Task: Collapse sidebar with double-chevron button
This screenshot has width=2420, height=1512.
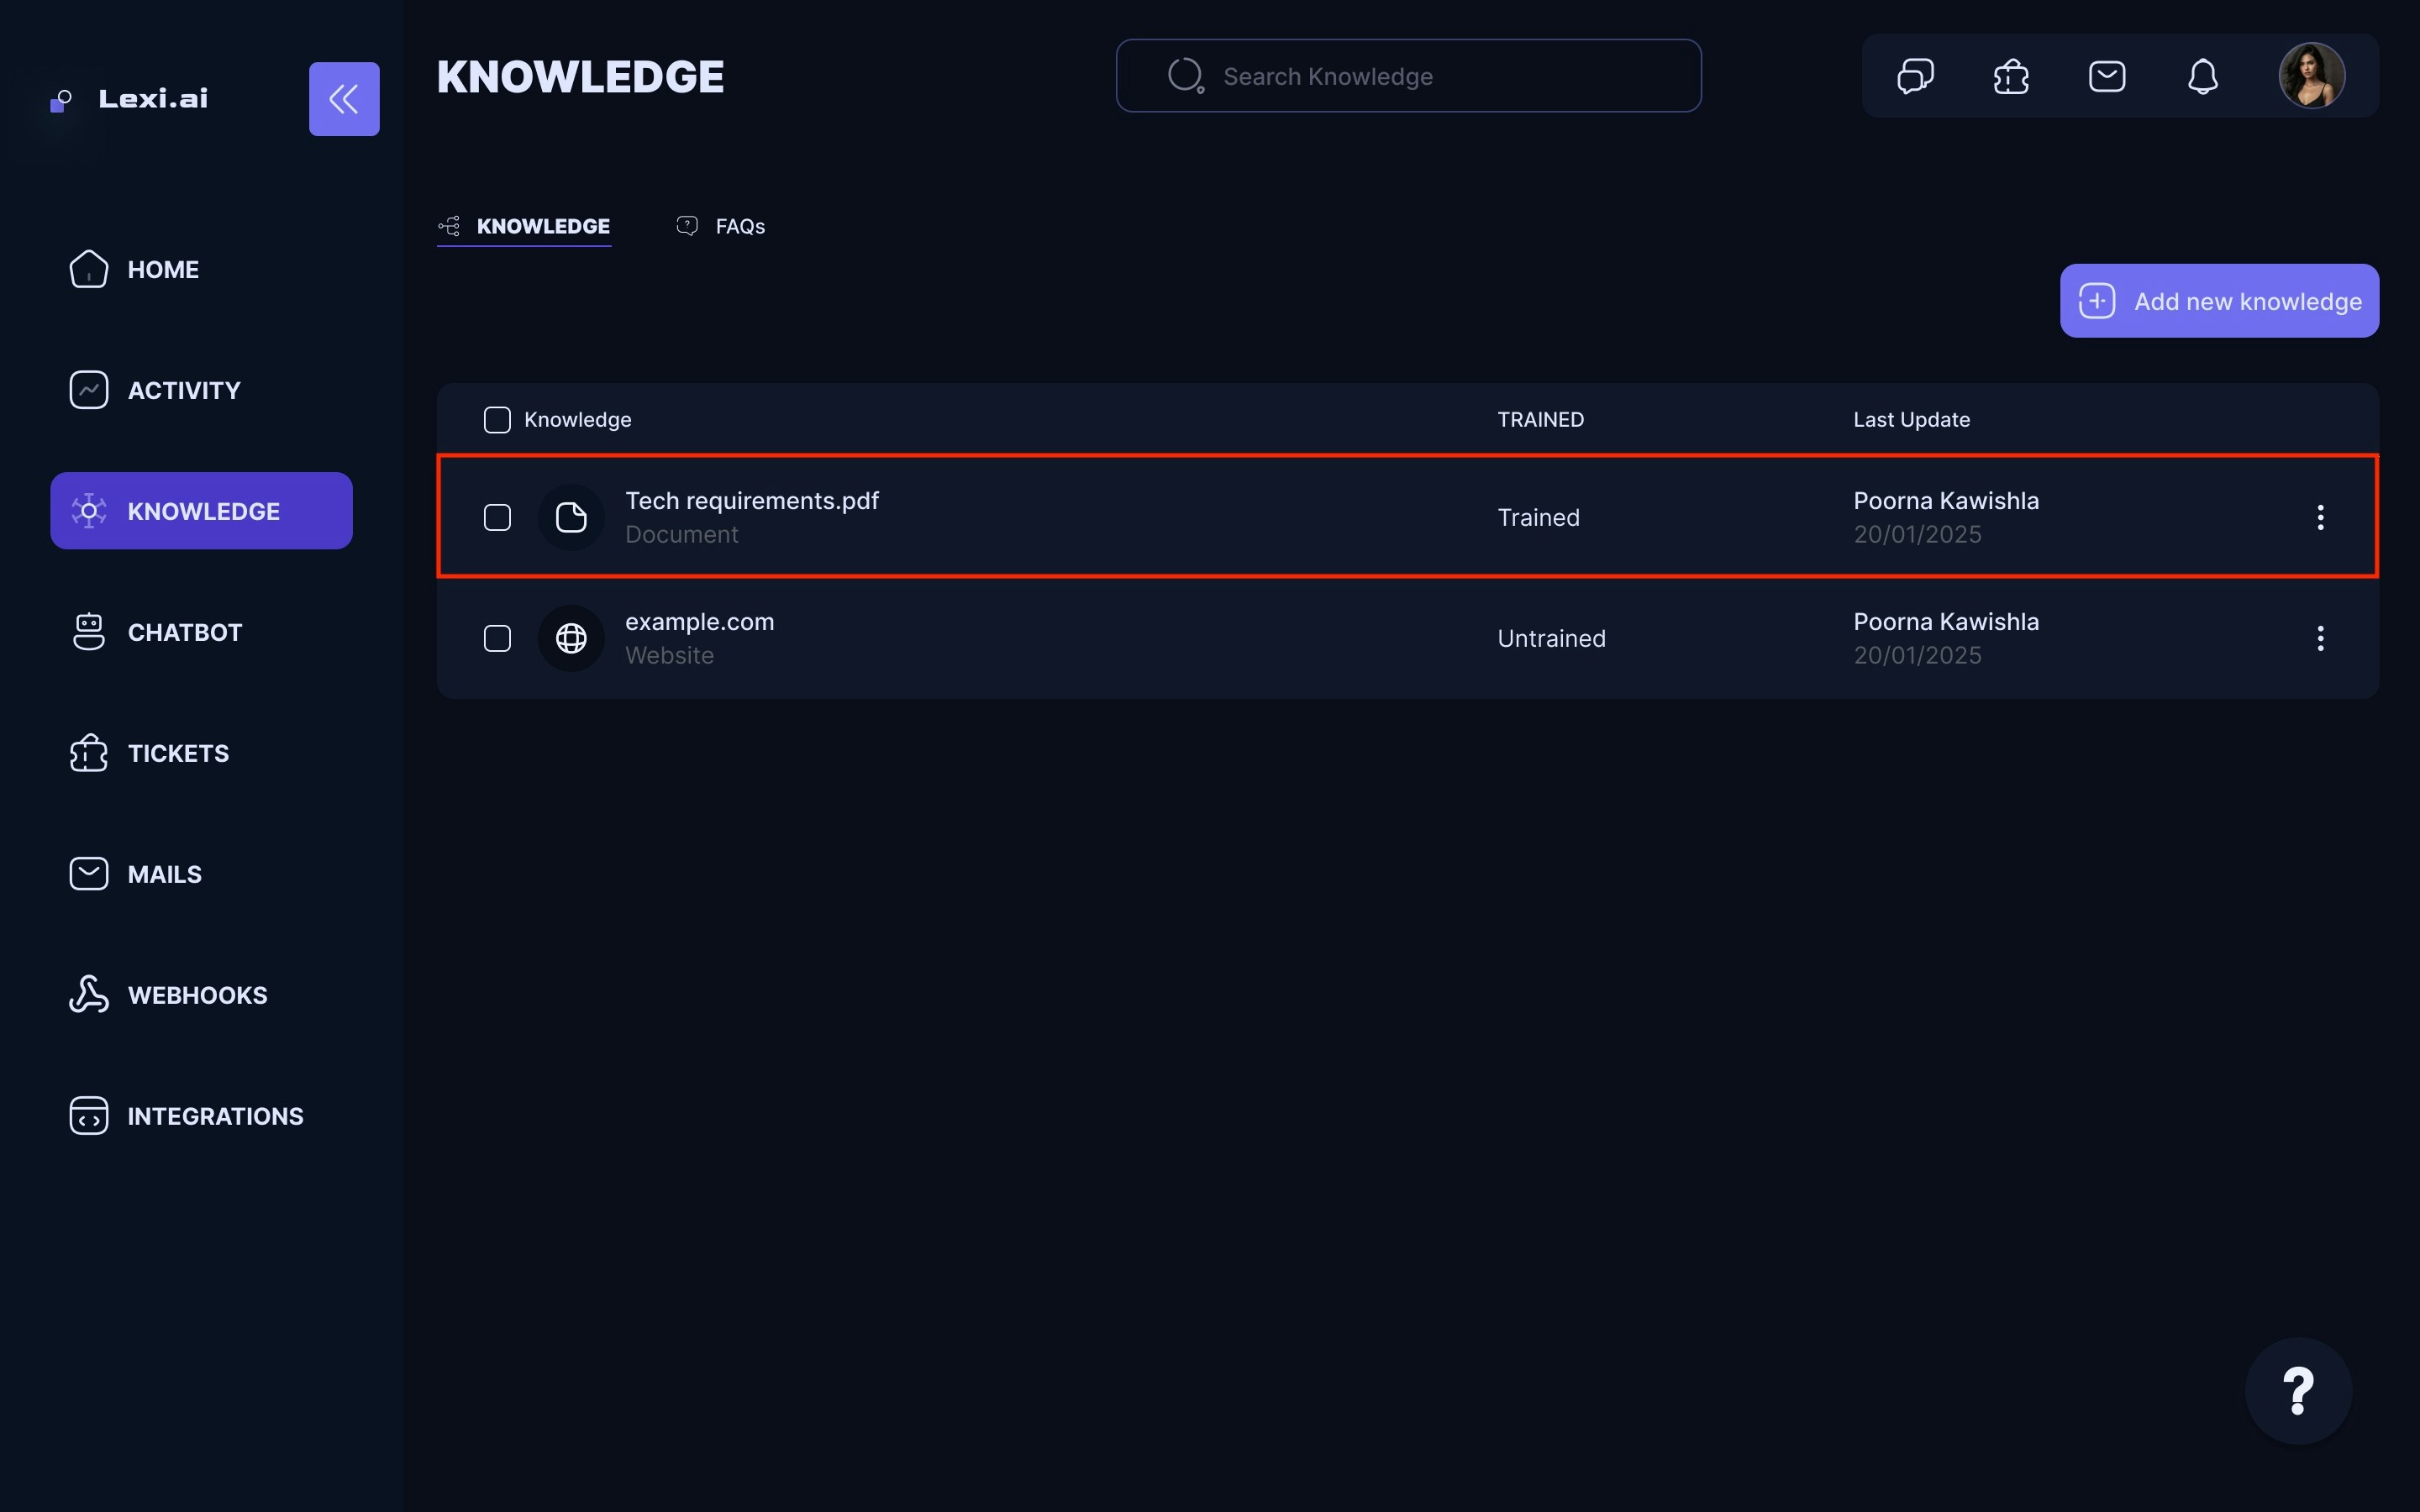Action: coord(344,99)
